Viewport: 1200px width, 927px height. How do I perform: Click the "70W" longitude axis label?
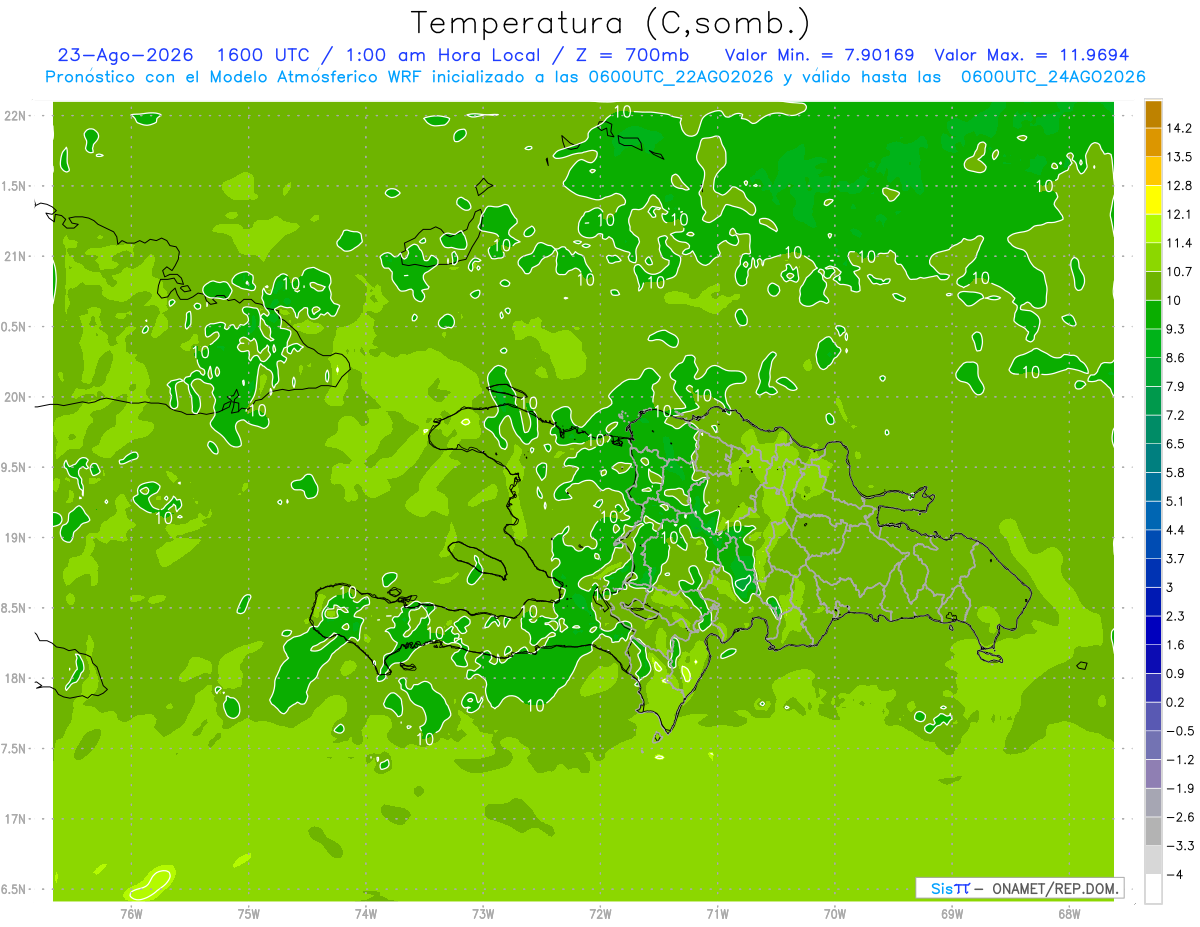835,914
